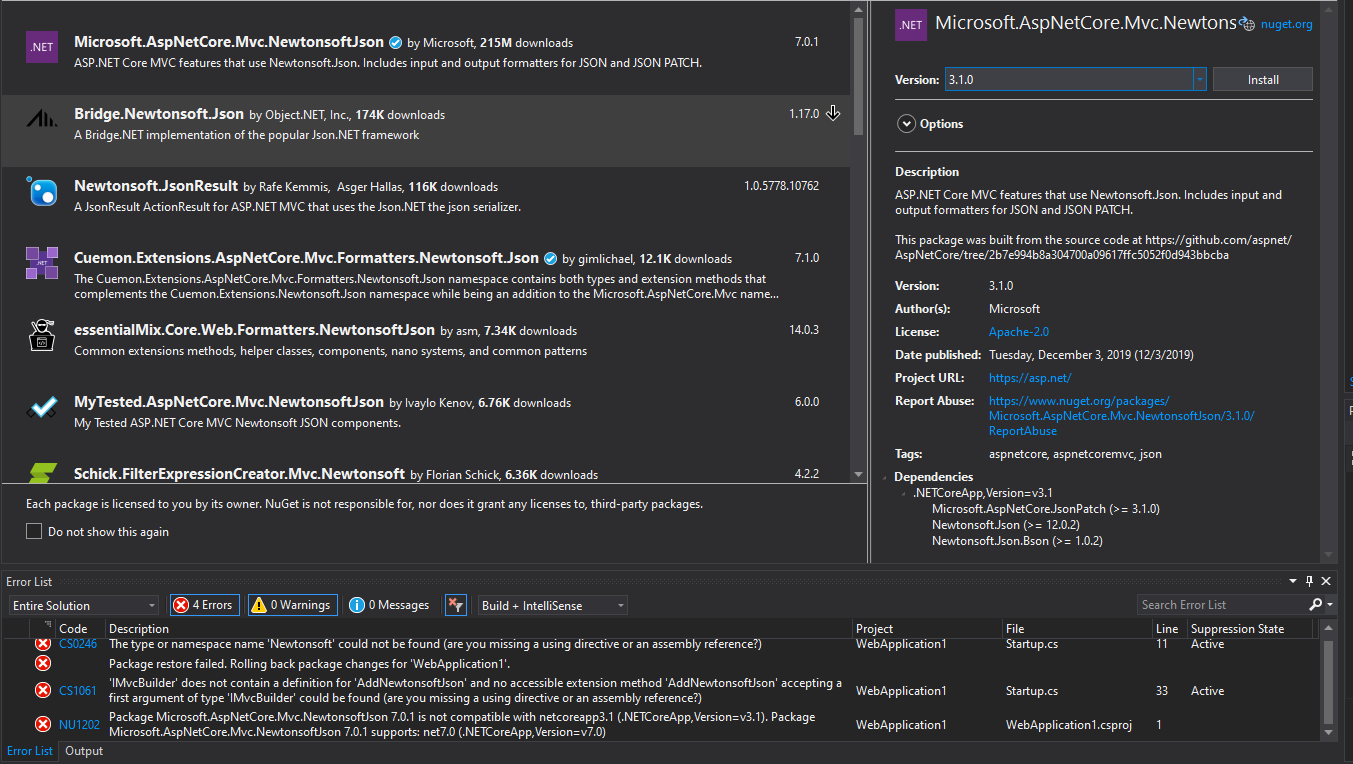The height and width of the screenshot is (764, 1353).
Task: Expand the Options section
Action: click(906, 123)
